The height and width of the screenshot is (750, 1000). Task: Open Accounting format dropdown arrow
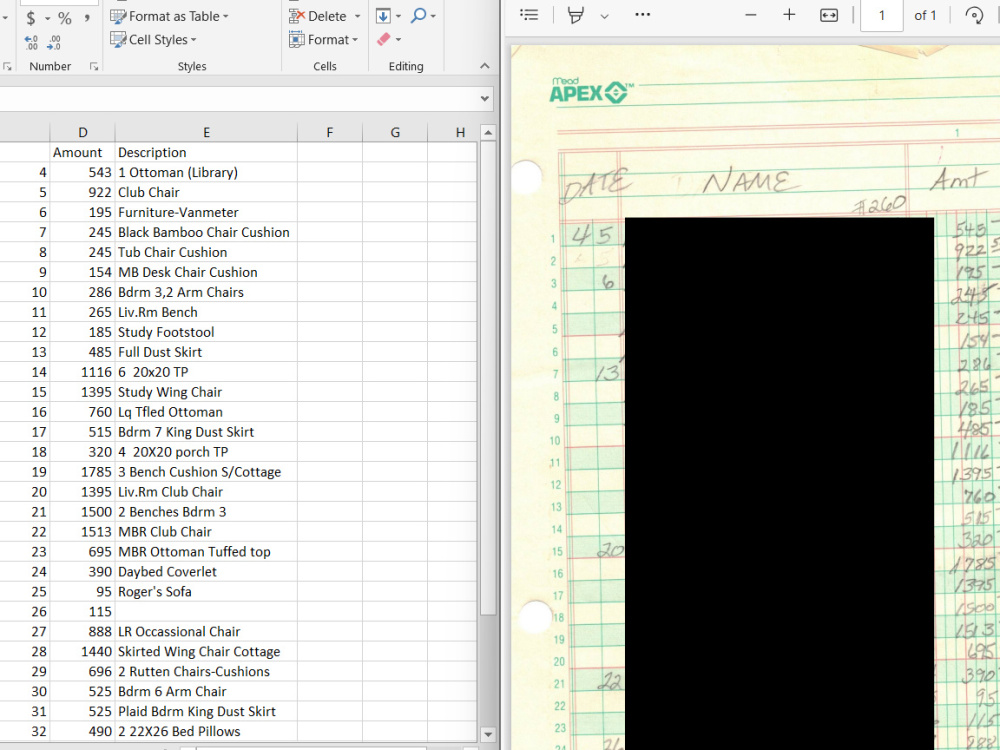coord(47,18)
